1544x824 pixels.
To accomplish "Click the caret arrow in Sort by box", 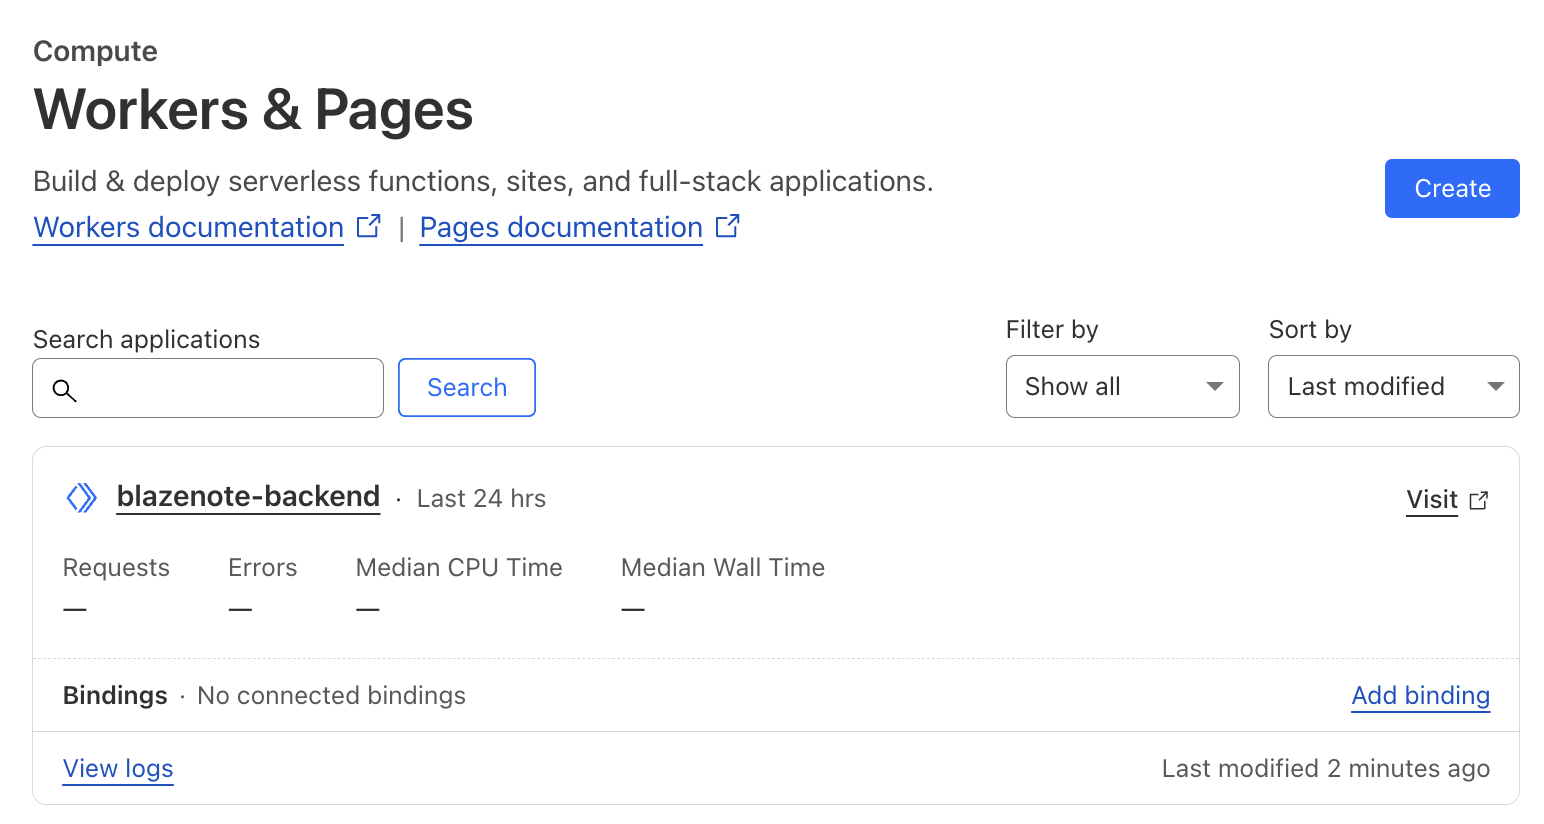I will [x=1495, y=386].
